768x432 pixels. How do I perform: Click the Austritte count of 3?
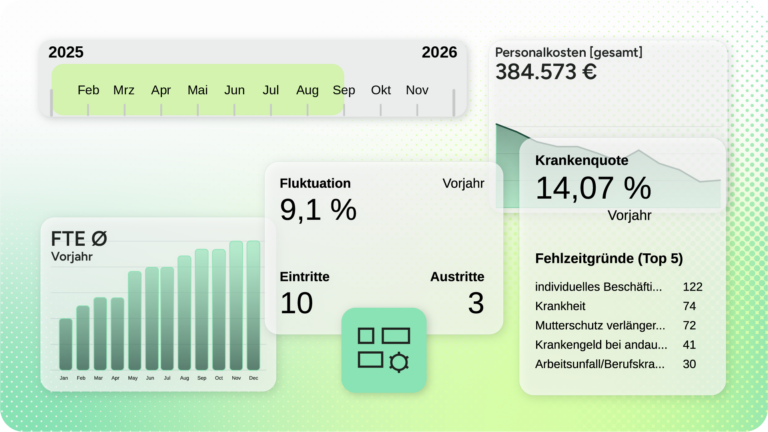click(475, 303)
